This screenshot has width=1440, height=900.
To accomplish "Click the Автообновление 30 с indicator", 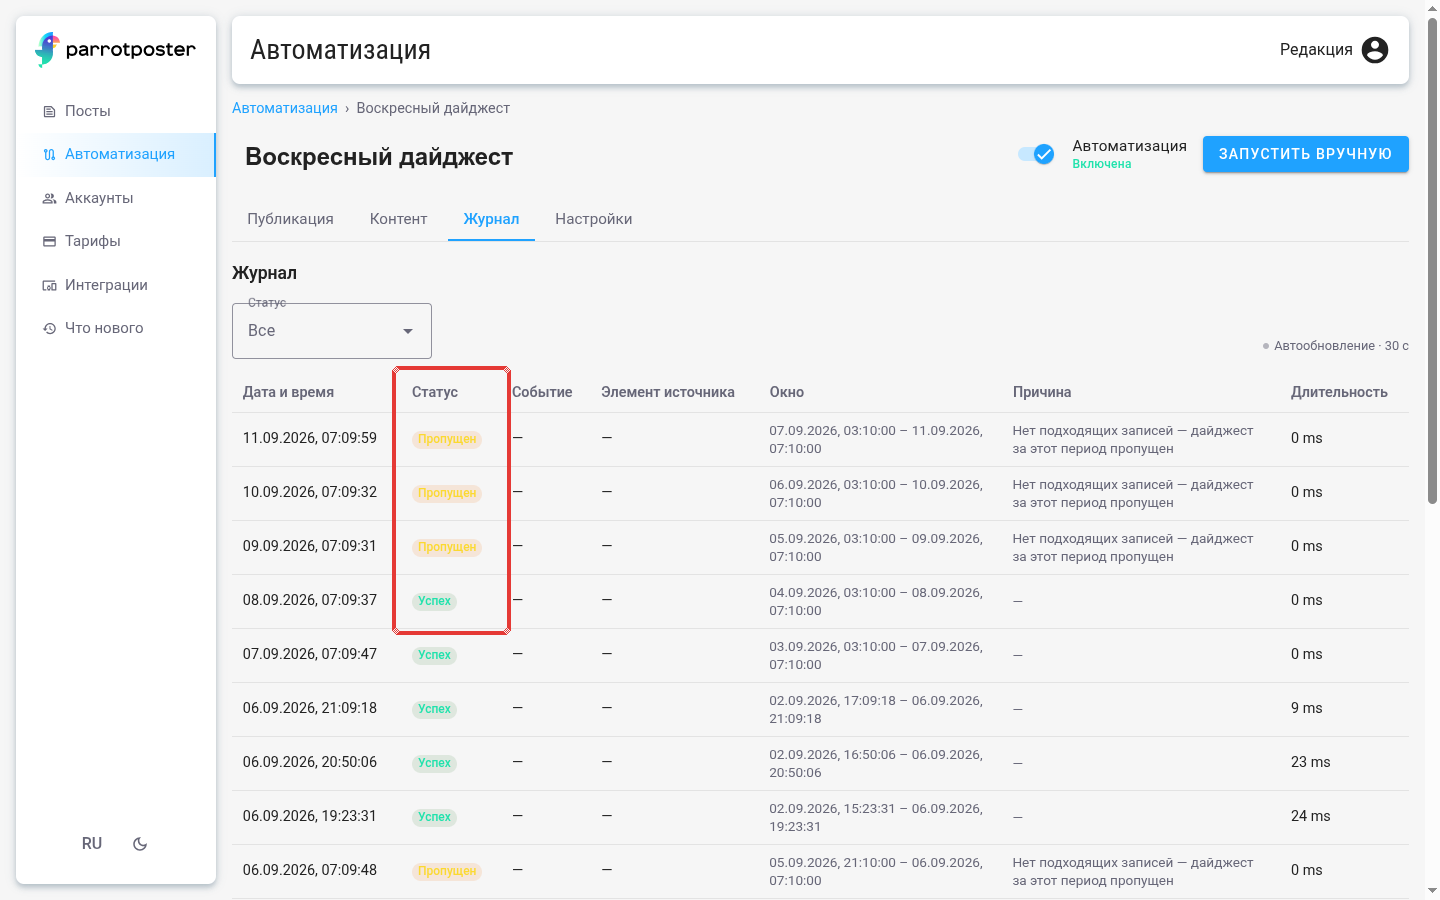I will pyautogui.click(x=1336, y=346).
